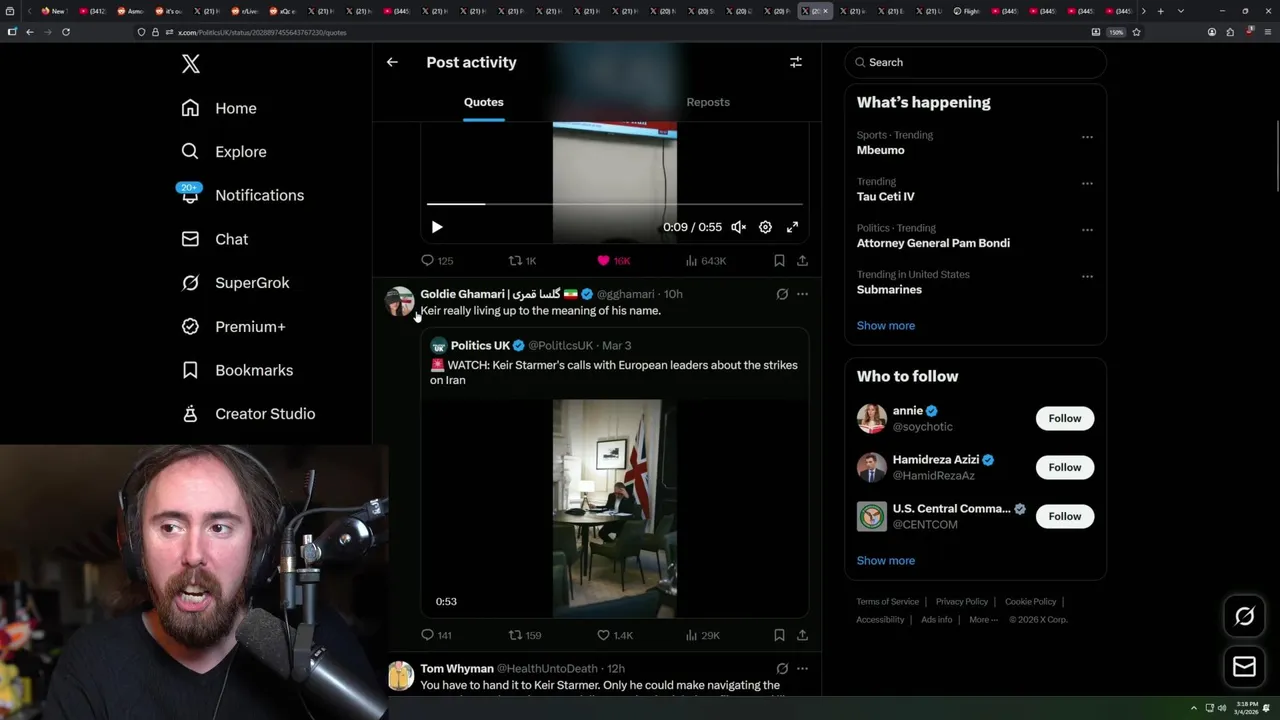1280x720 pixels.
Task: Click Grok icon on Goldie Ghamari post
Action: coord(782,294)
